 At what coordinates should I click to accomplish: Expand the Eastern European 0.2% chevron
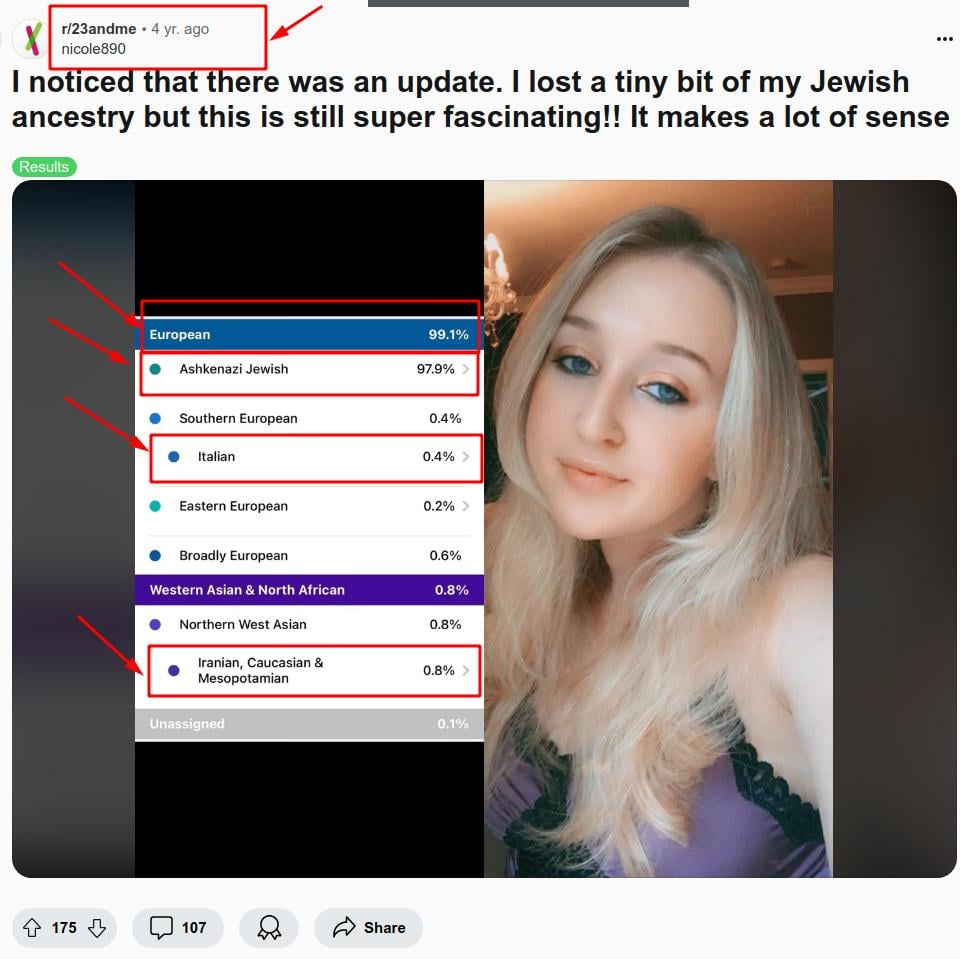(466, 506)
